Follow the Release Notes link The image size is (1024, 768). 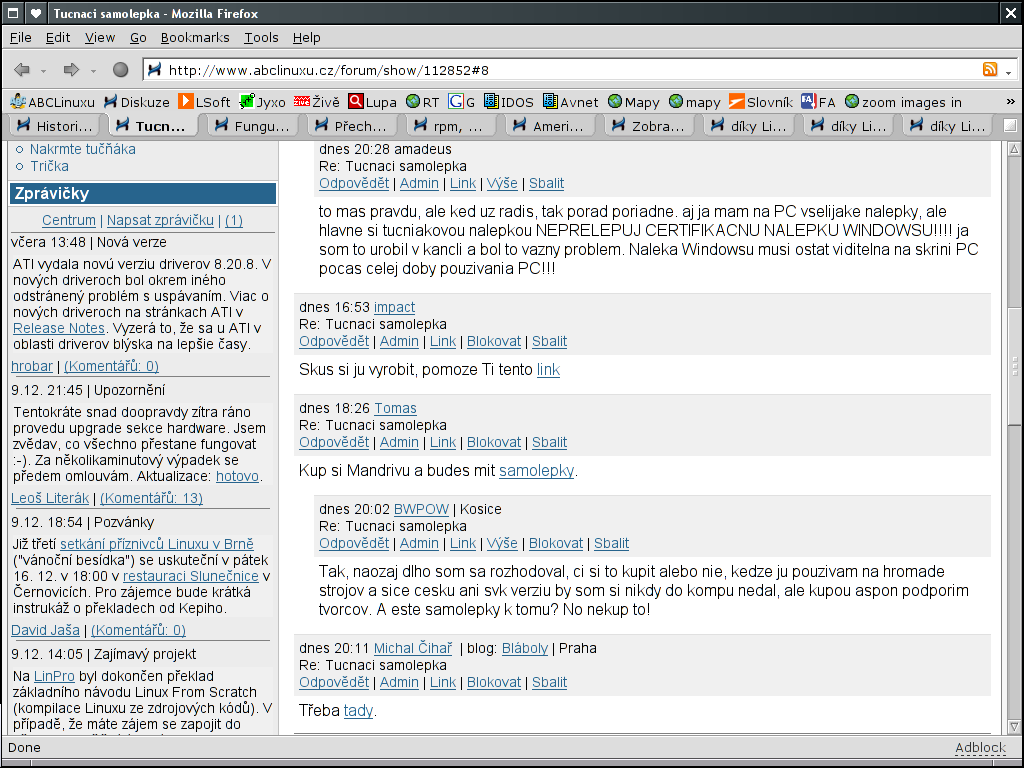[59, 328]
